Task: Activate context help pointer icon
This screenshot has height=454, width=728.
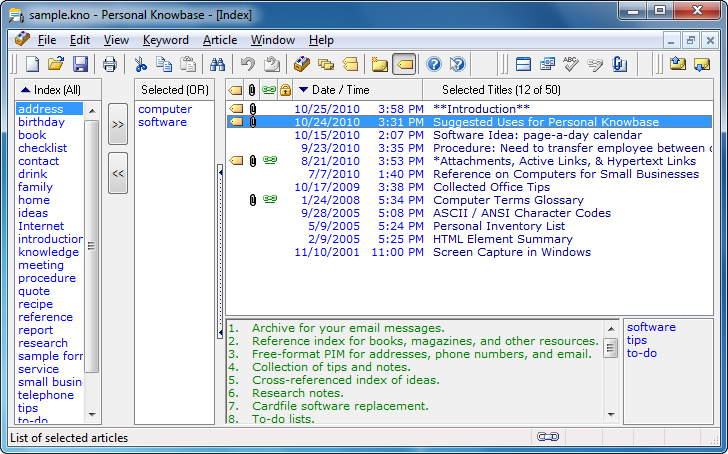Action: tap(458, 64)
